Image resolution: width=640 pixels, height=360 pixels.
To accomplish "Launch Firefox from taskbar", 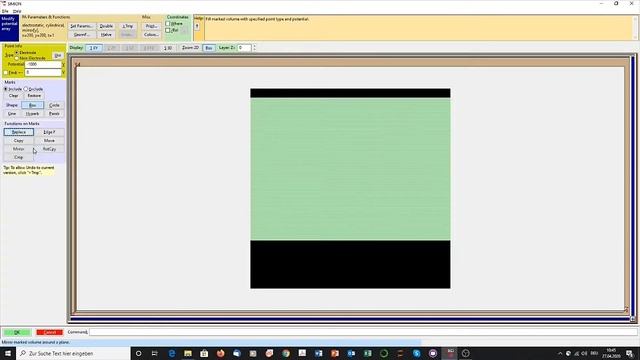I will (x=220, y=353).
